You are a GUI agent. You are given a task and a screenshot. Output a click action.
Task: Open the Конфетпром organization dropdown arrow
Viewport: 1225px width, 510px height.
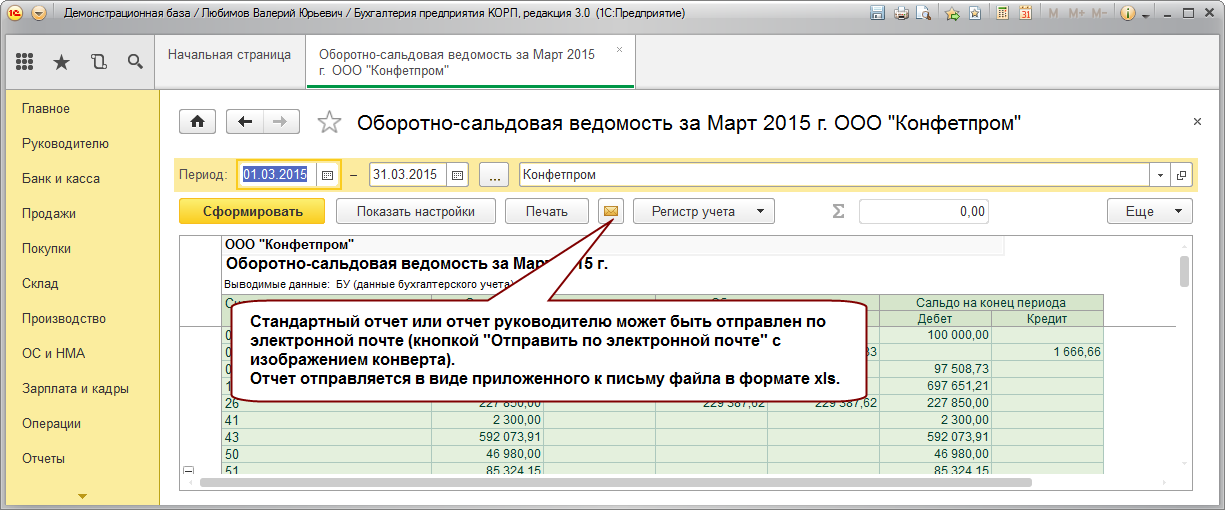pyautogui.click(x=1160, y=174)
